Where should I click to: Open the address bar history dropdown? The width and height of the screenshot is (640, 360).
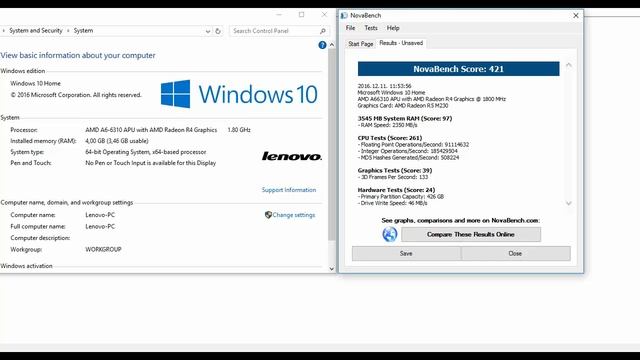[x=208, y=31]
